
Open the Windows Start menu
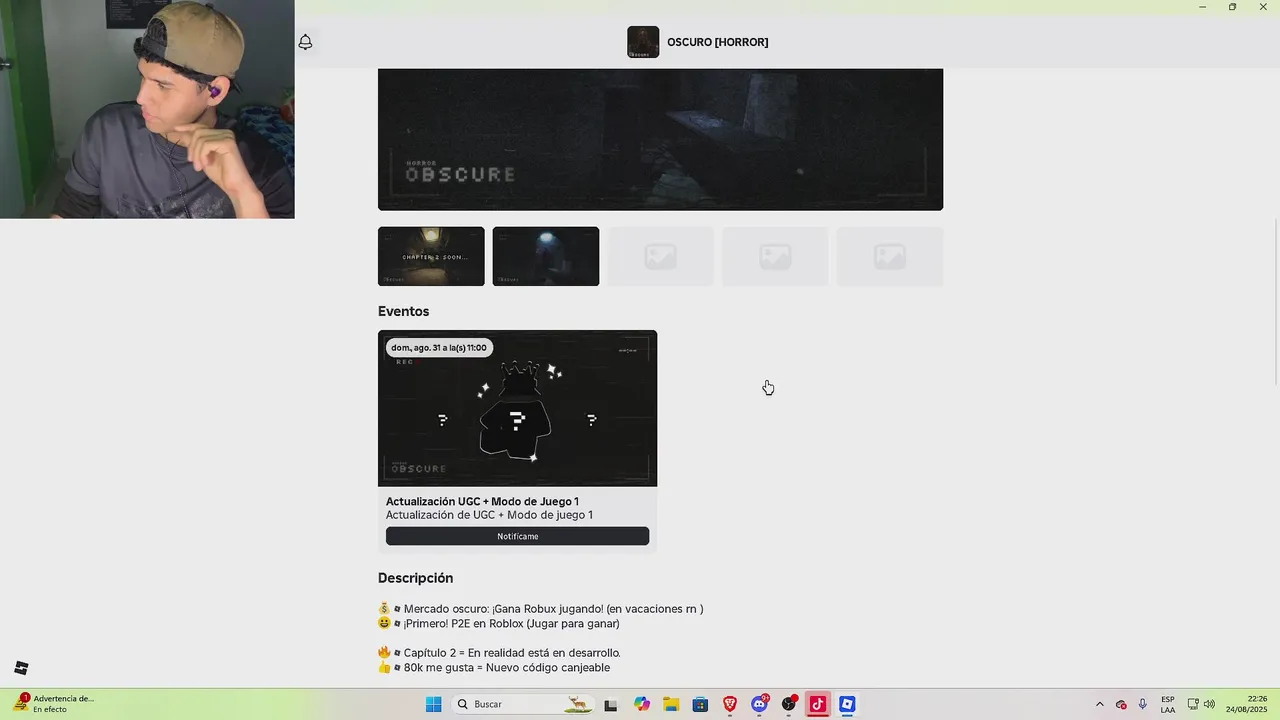click(x=433, y=704)
